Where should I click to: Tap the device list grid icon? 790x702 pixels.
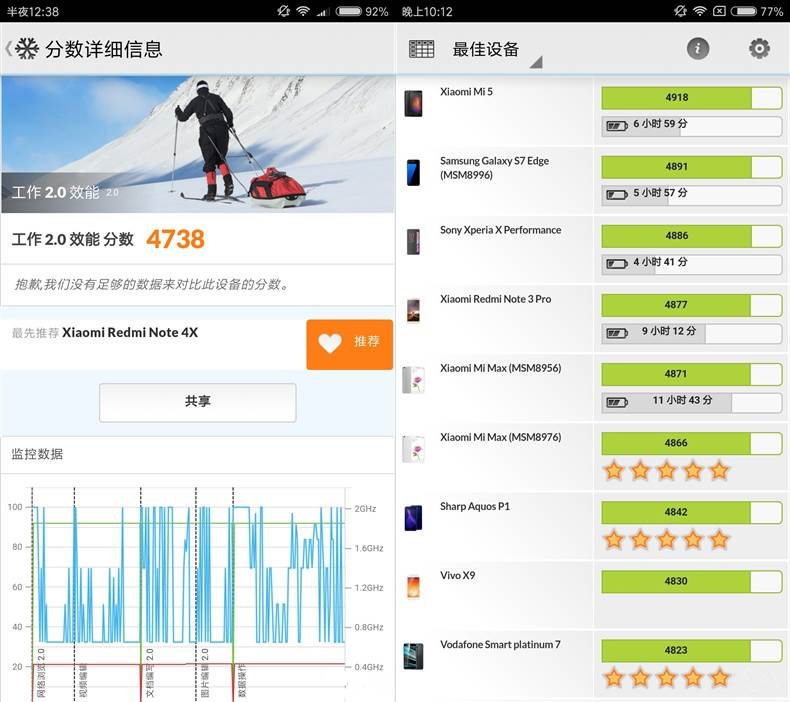[x=421, y=49]
